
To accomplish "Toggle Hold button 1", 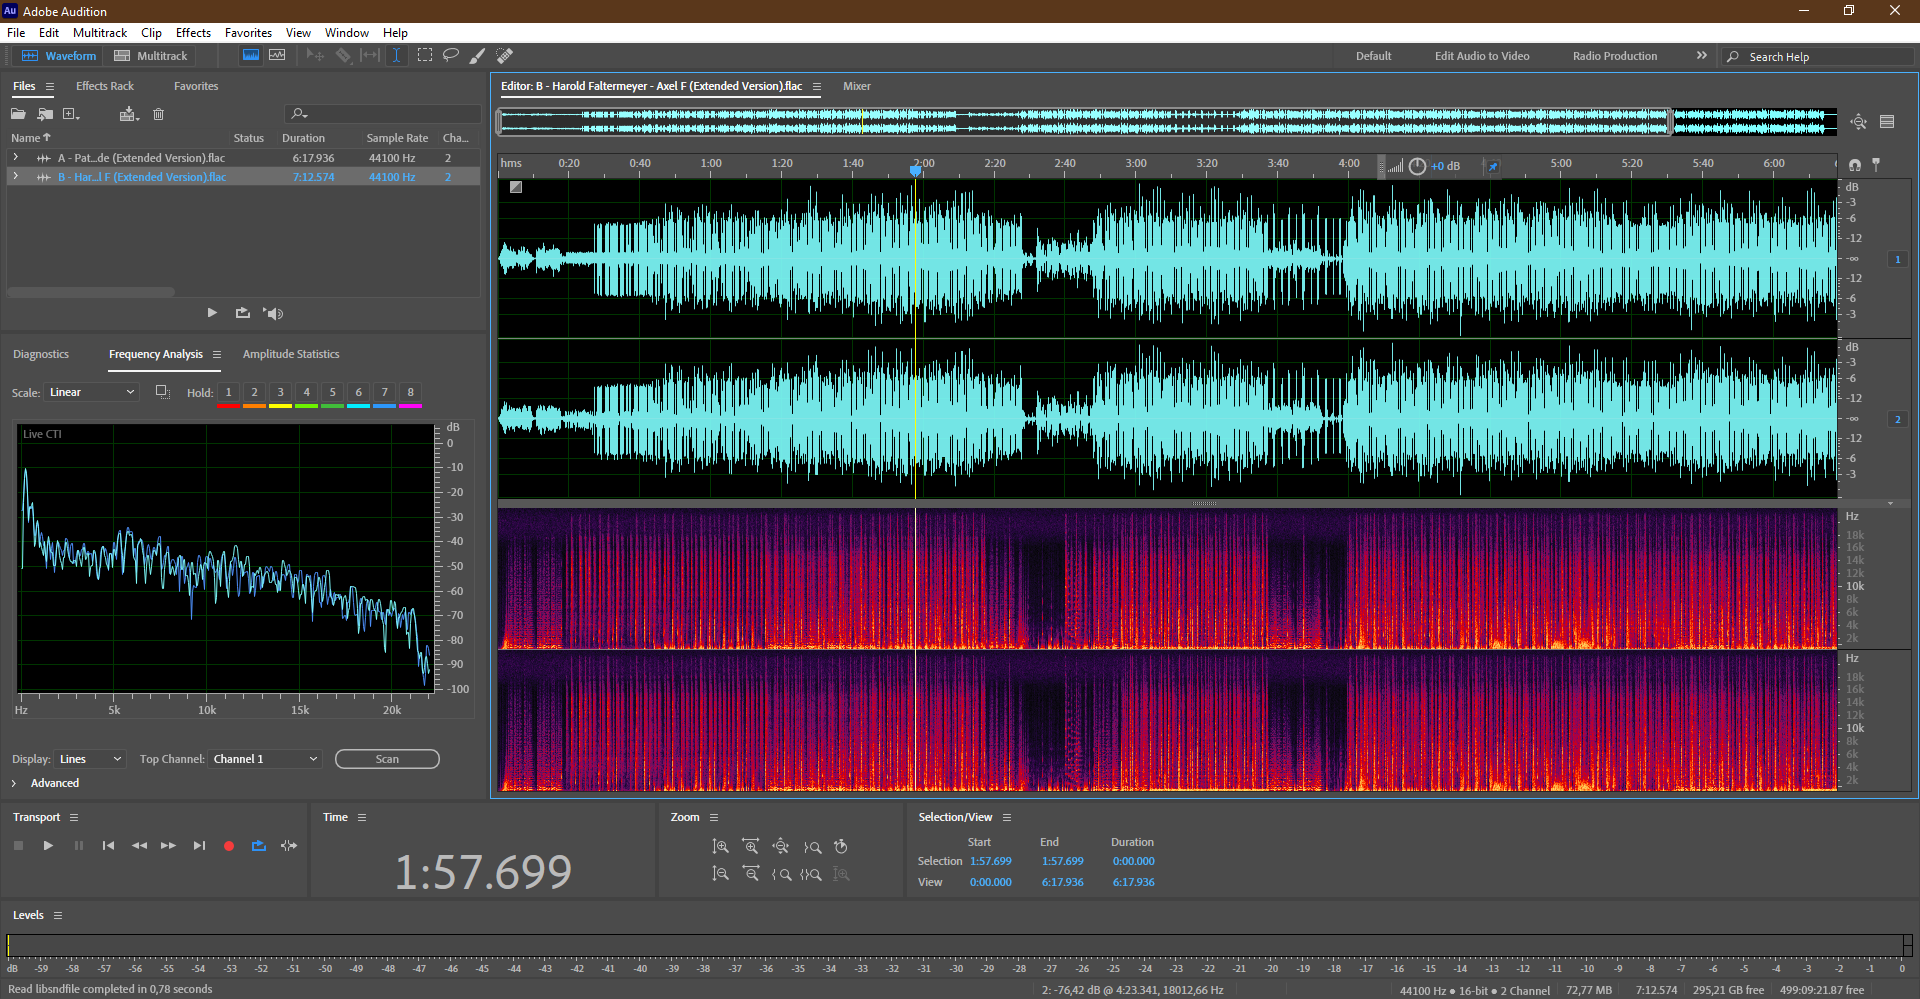I will point(229,392).
